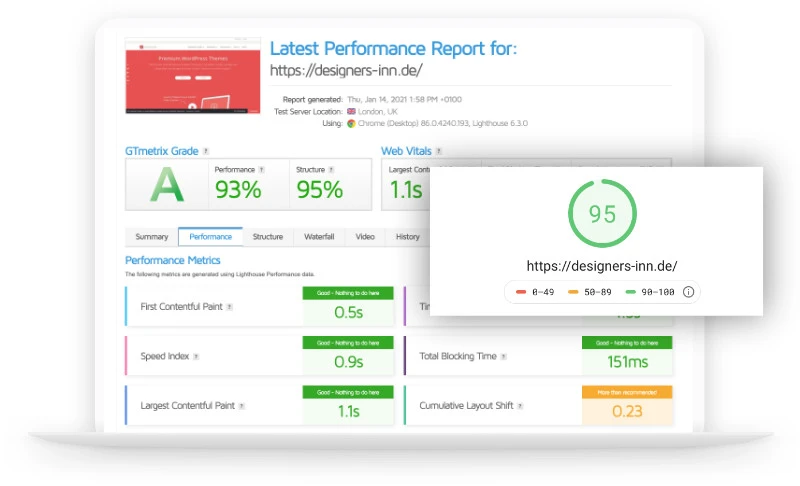
Task: Open the Summary tab
Action: [152, 237]
